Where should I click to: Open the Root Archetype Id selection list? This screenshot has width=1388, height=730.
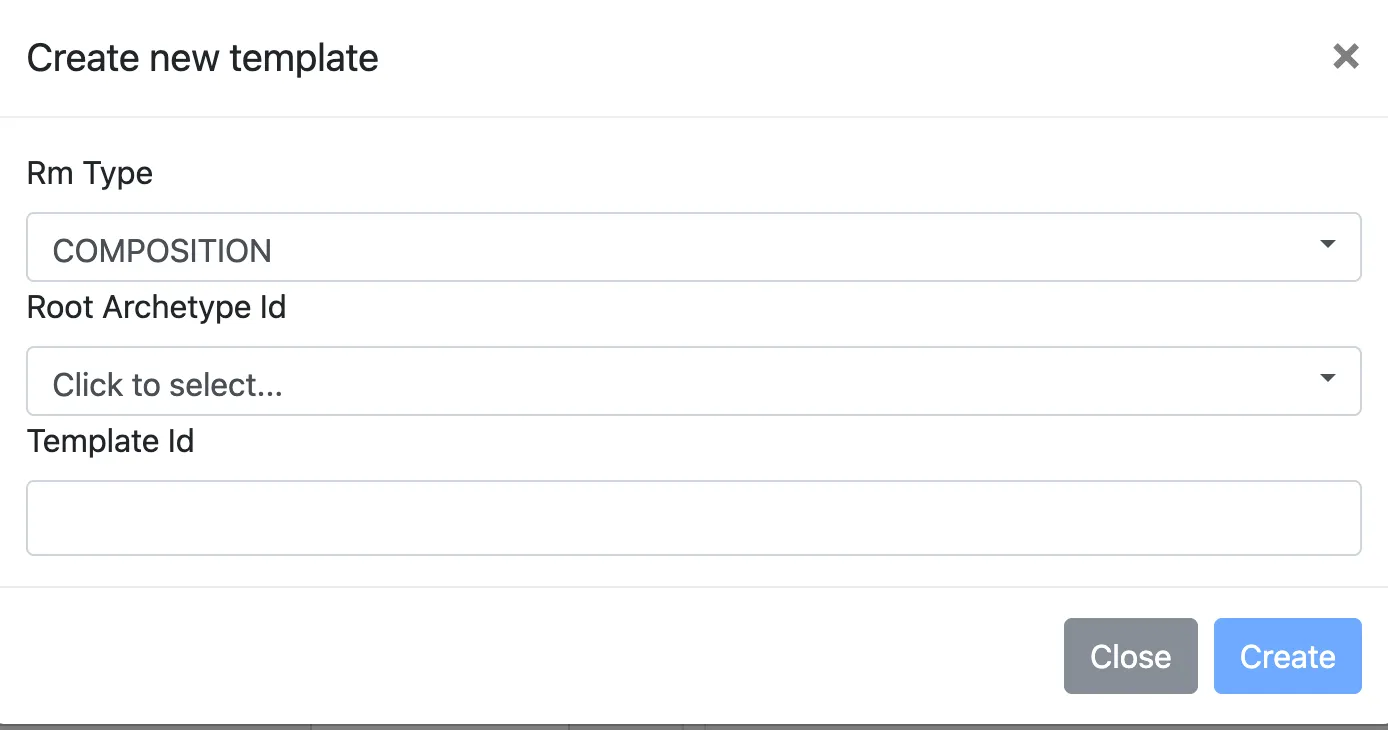694,381
